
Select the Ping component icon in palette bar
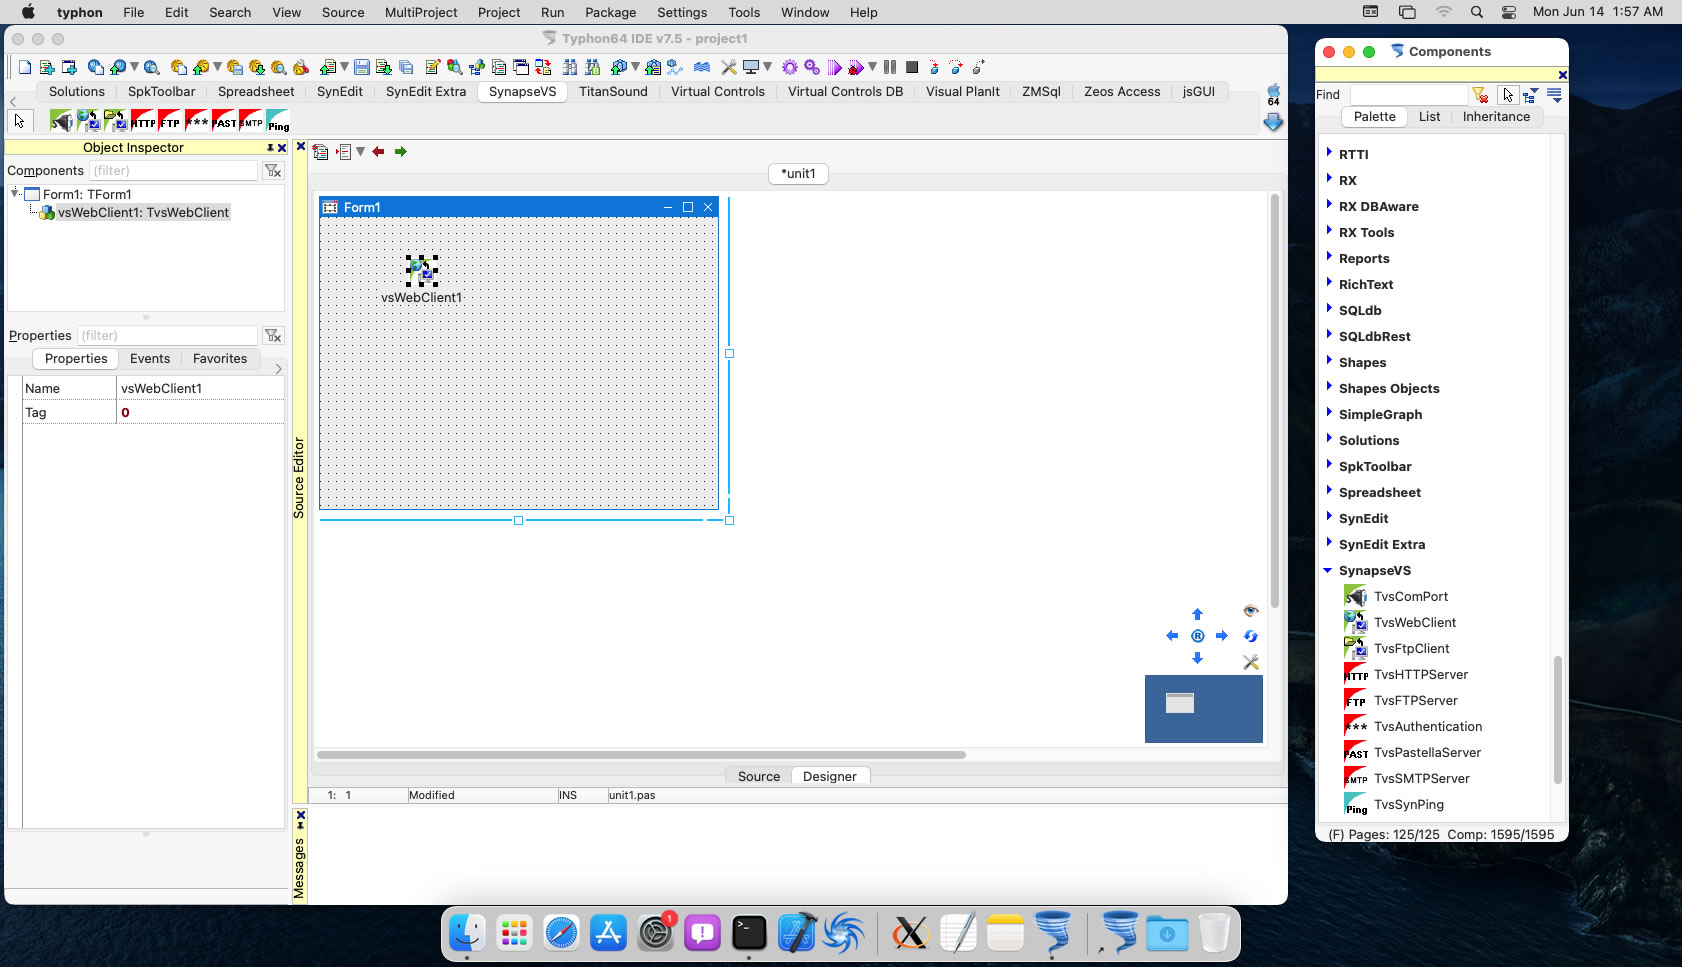click(278, 121)
